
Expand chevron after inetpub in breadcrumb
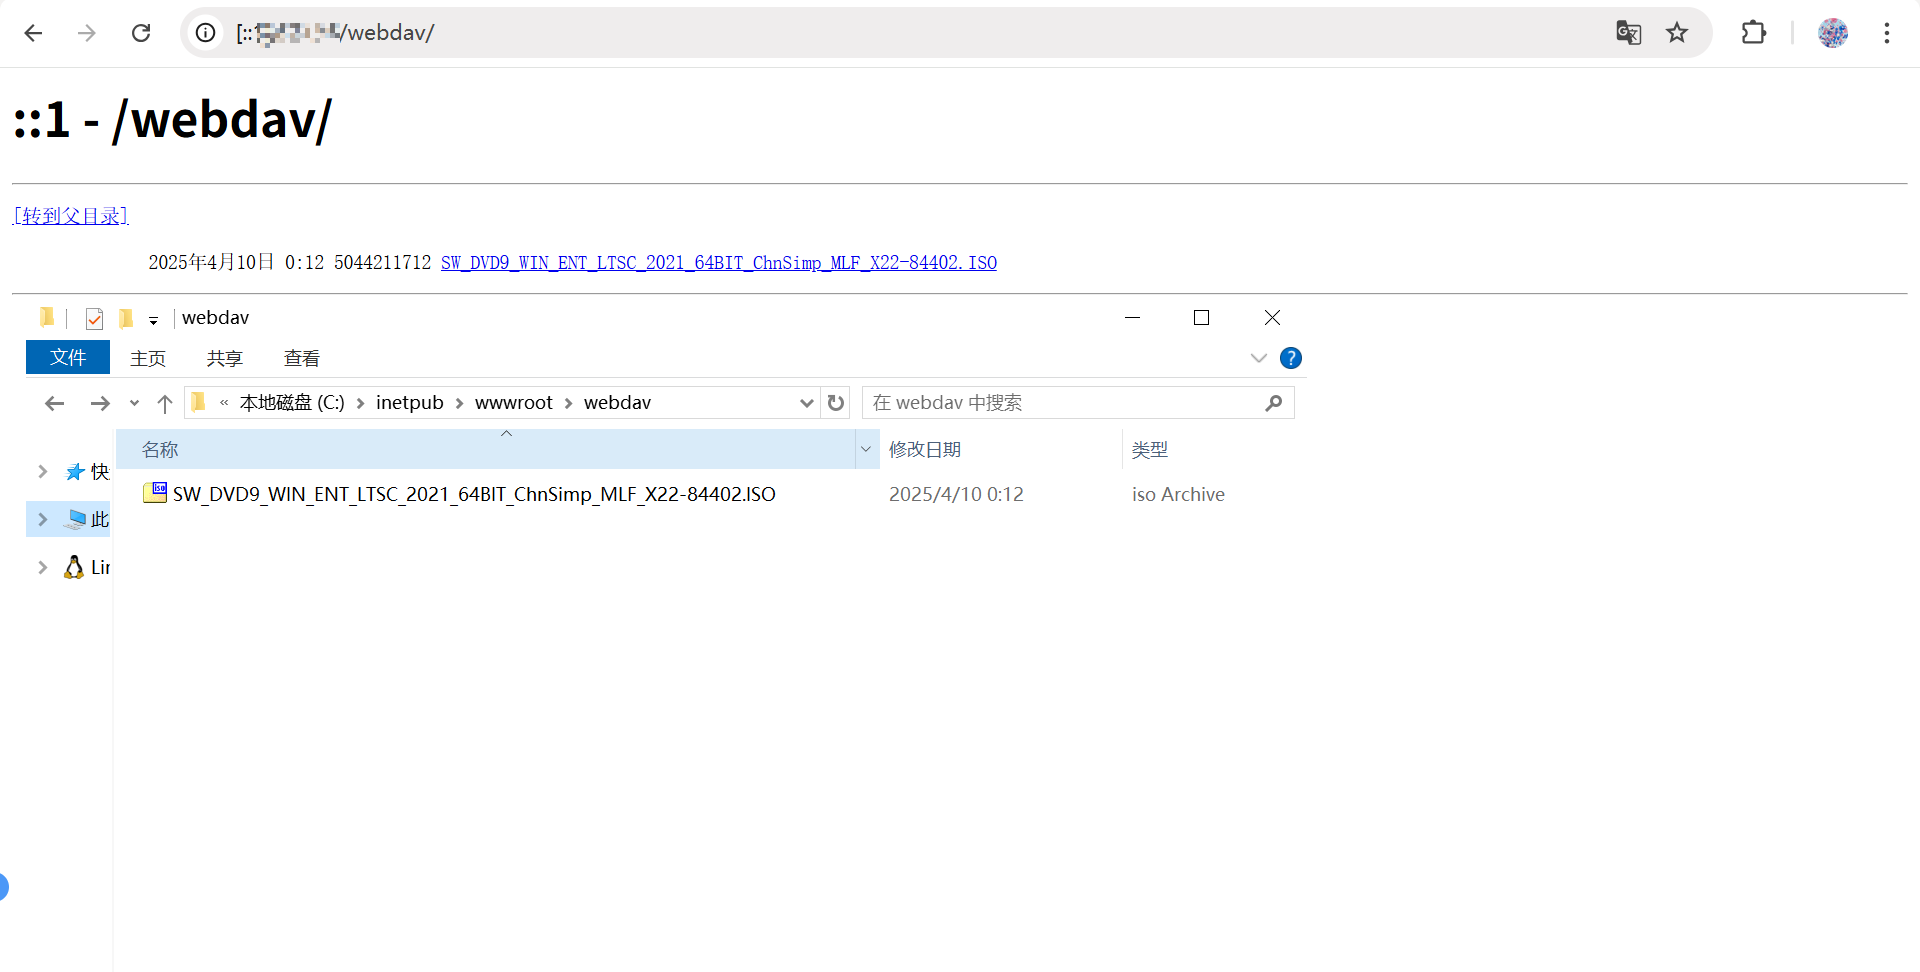(x=459, y=403)
